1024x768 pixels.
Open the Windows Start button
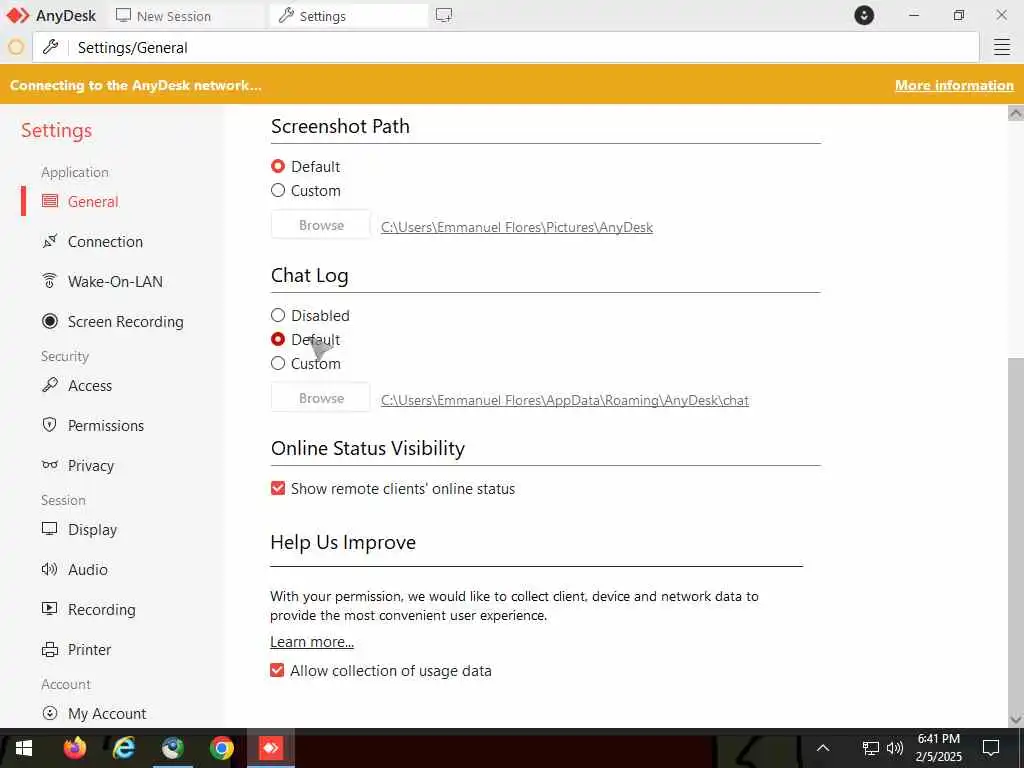point(24,748)
